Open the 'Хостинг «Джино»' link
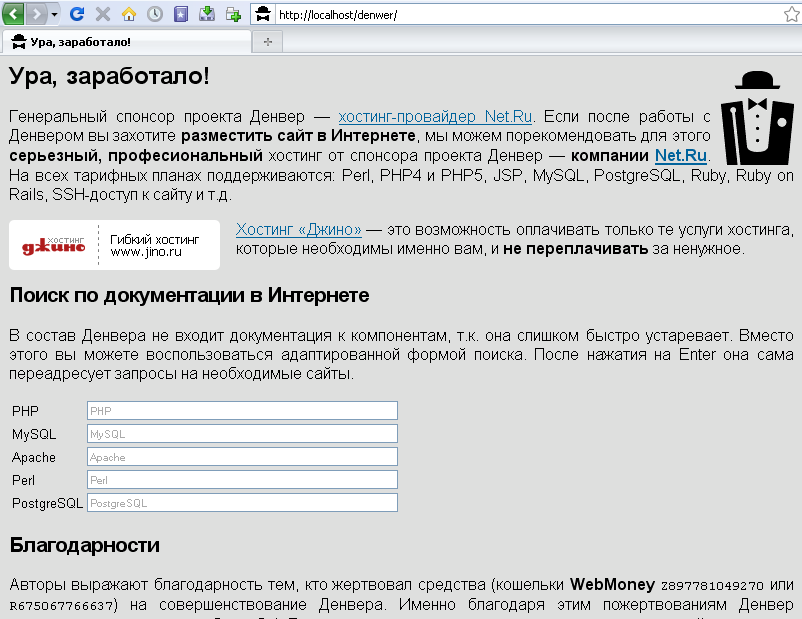The width and height of the screenshot is (802, 619). 299,230
